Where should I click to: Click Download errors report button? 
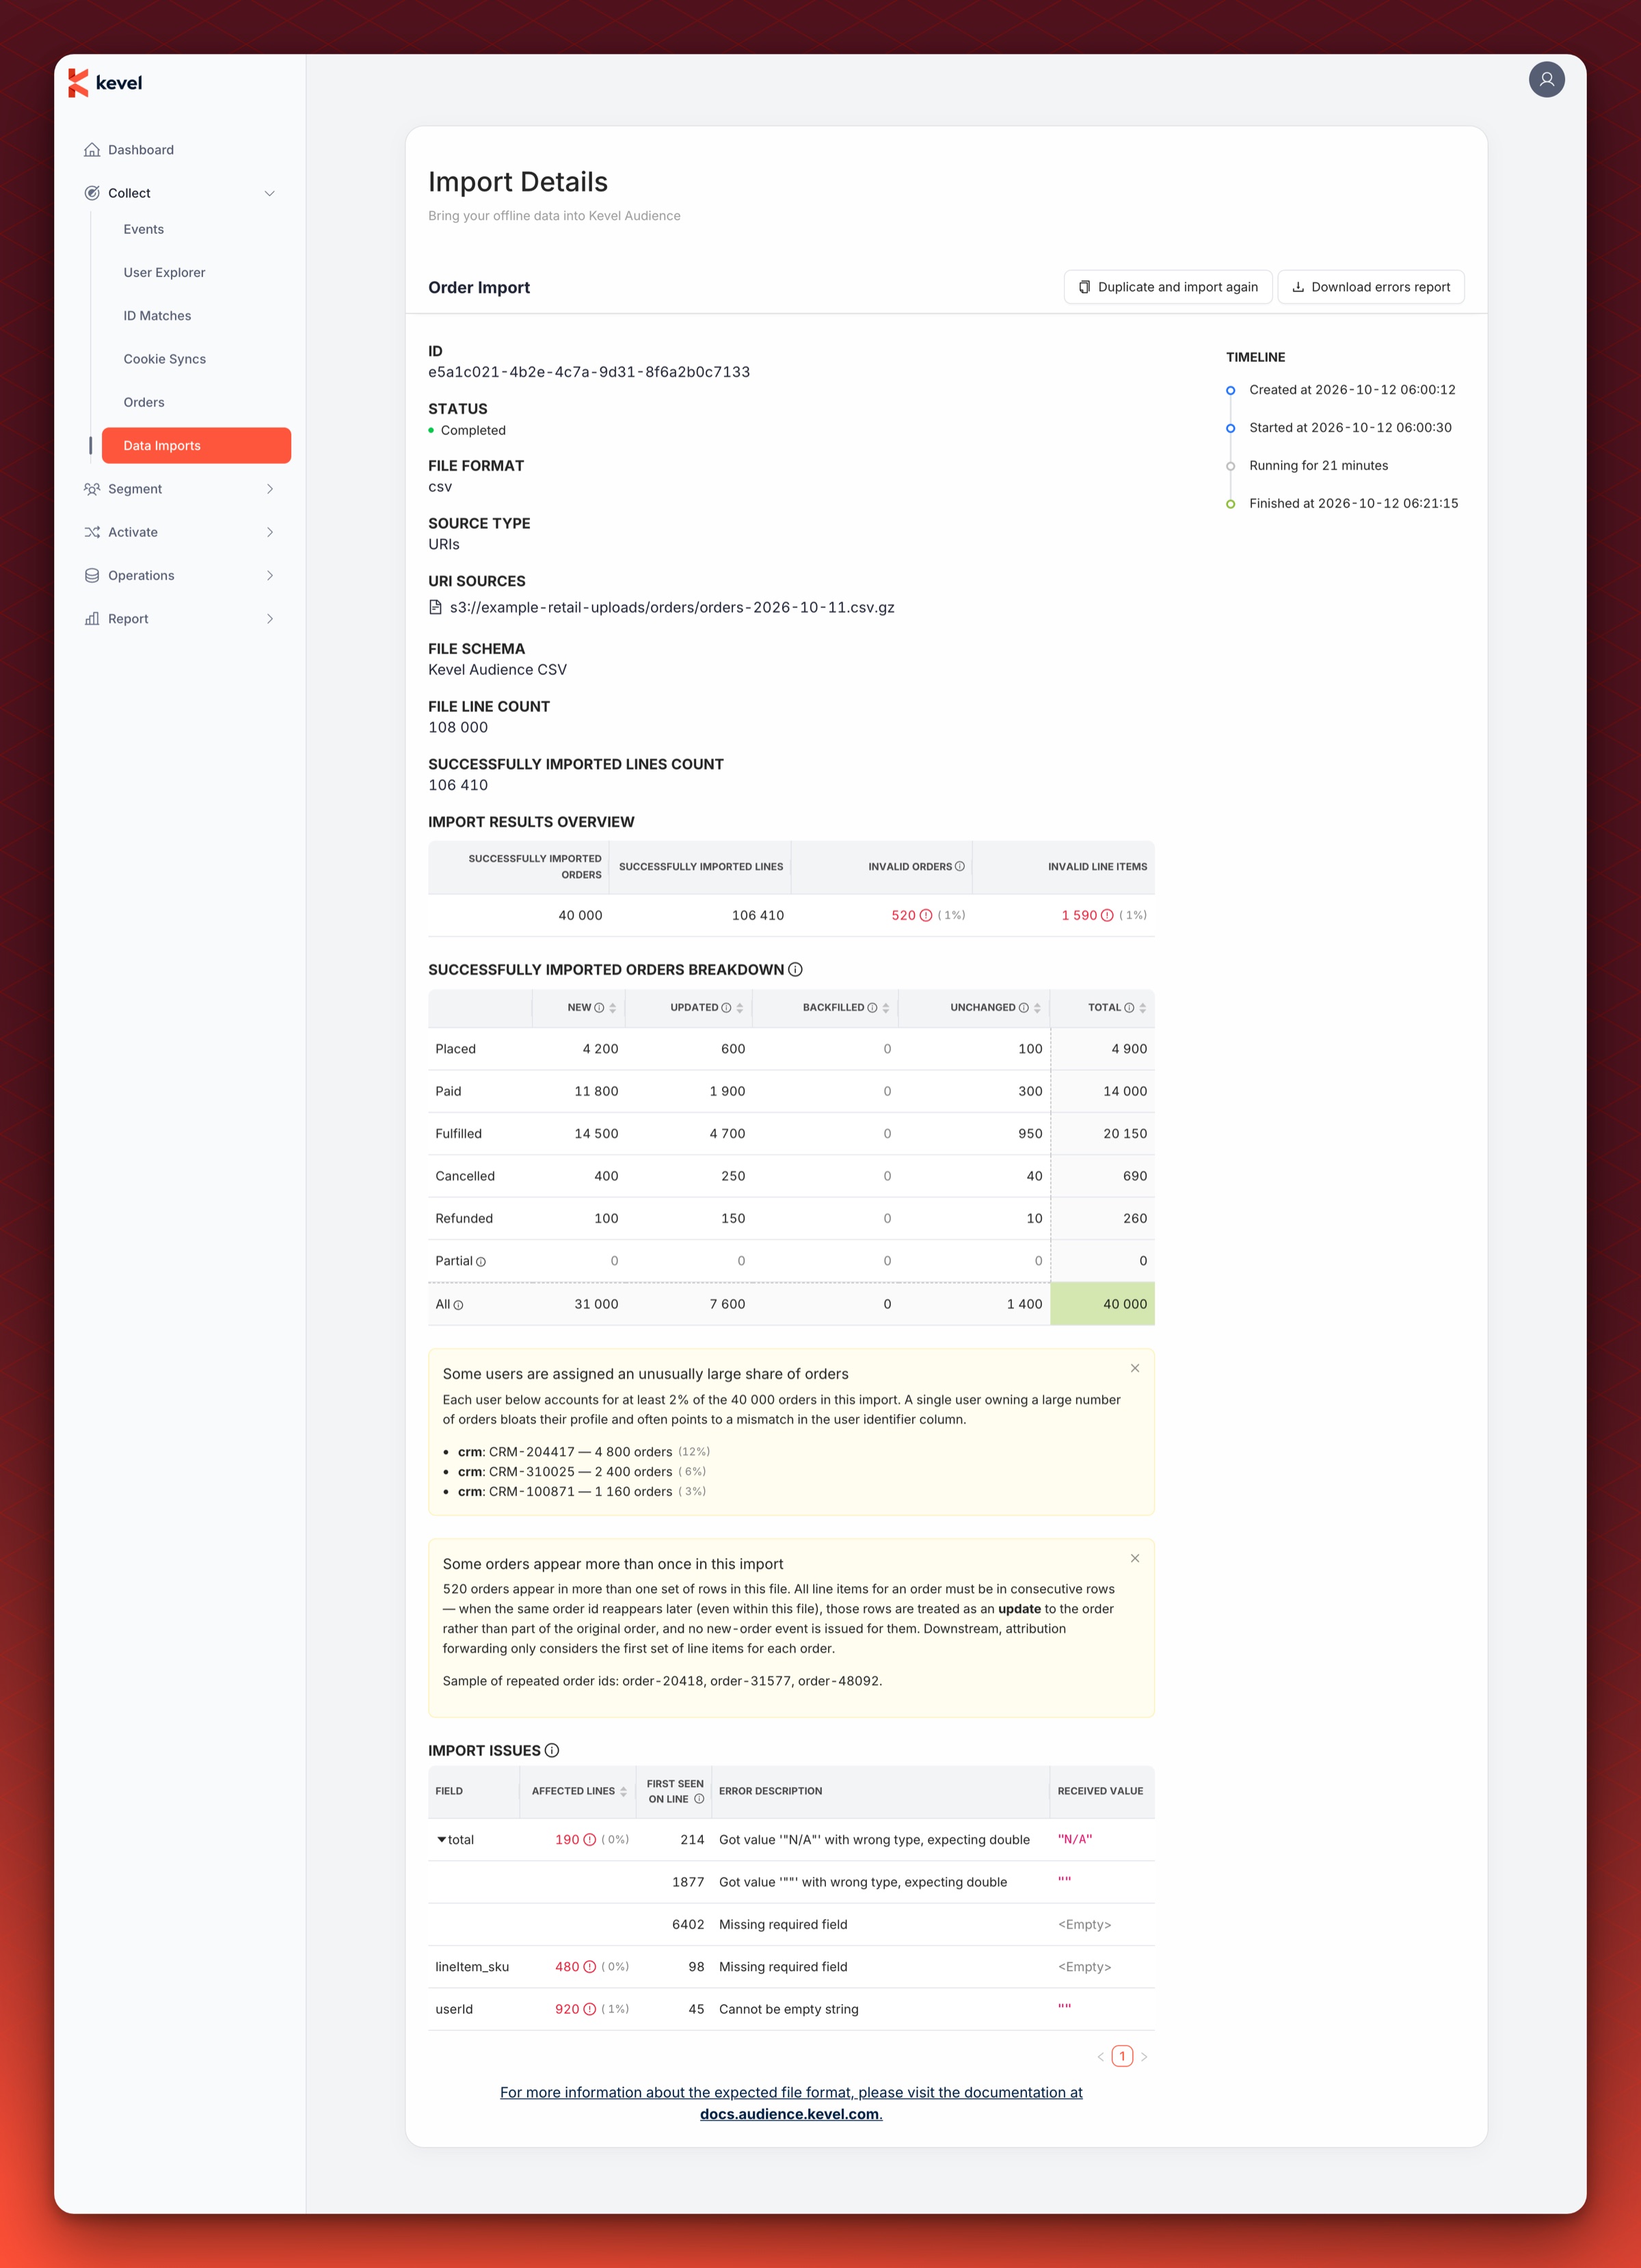pyautogui.click(x=1370, y=287)
